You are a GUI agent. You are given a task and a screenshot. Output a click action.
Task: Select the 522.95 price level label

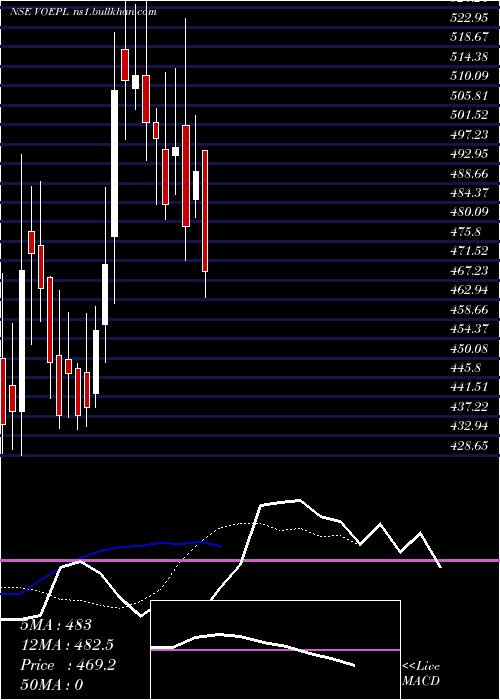click(x=469, y=18)
